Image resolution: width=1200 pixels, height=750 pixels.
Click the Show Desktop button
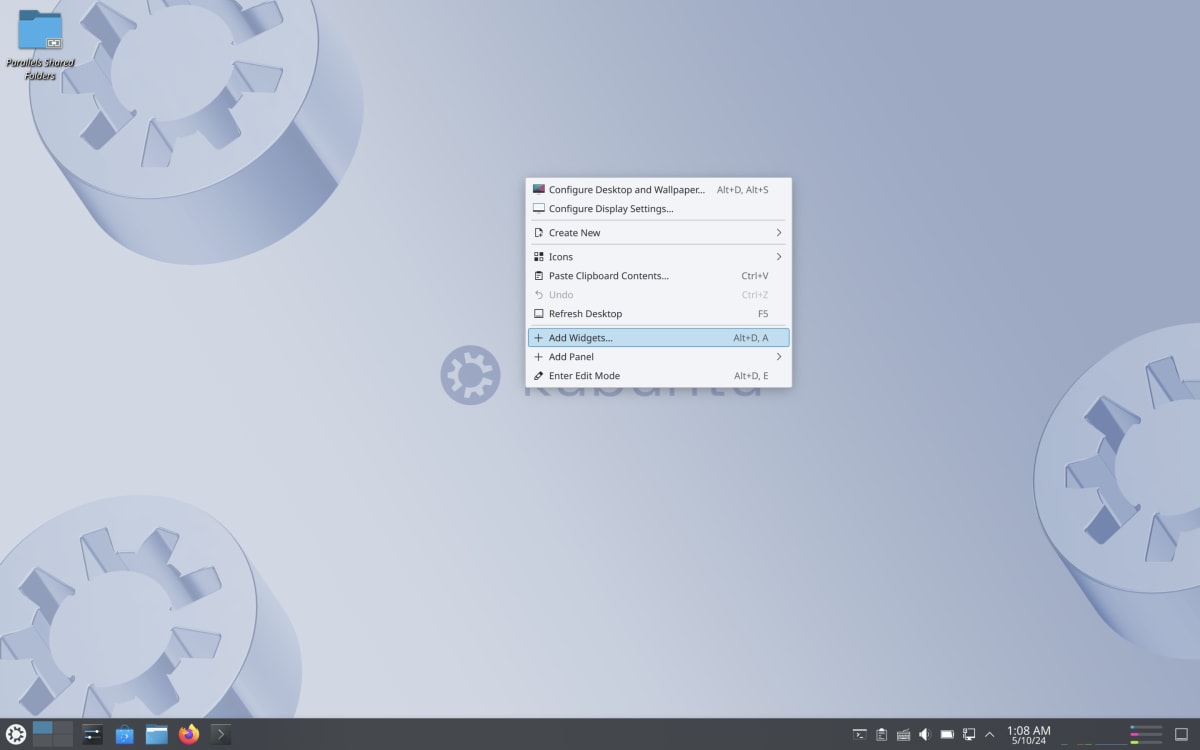point(1181,735)
